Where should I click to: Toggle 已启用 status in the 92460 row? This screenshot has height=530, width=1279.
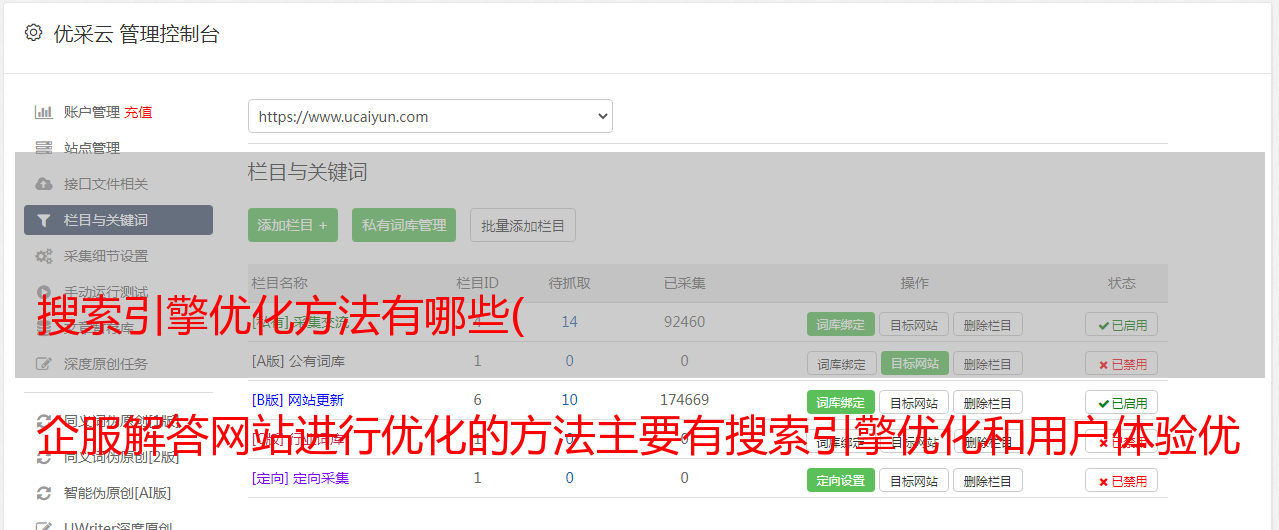coord(1121,324)
